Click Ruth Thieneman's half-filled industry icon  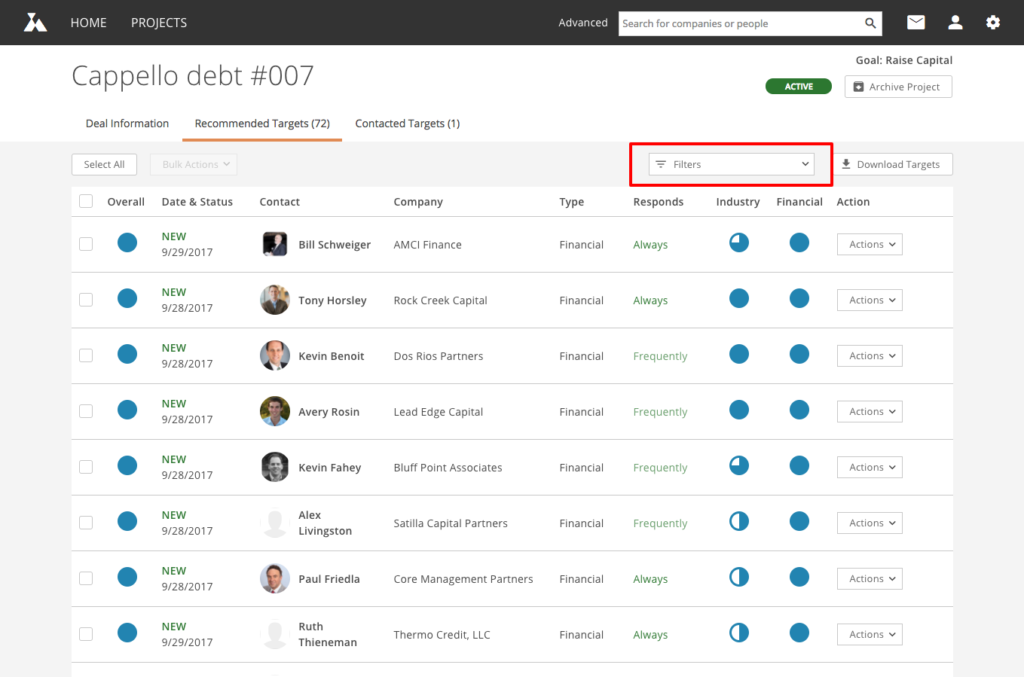point(739,633)
